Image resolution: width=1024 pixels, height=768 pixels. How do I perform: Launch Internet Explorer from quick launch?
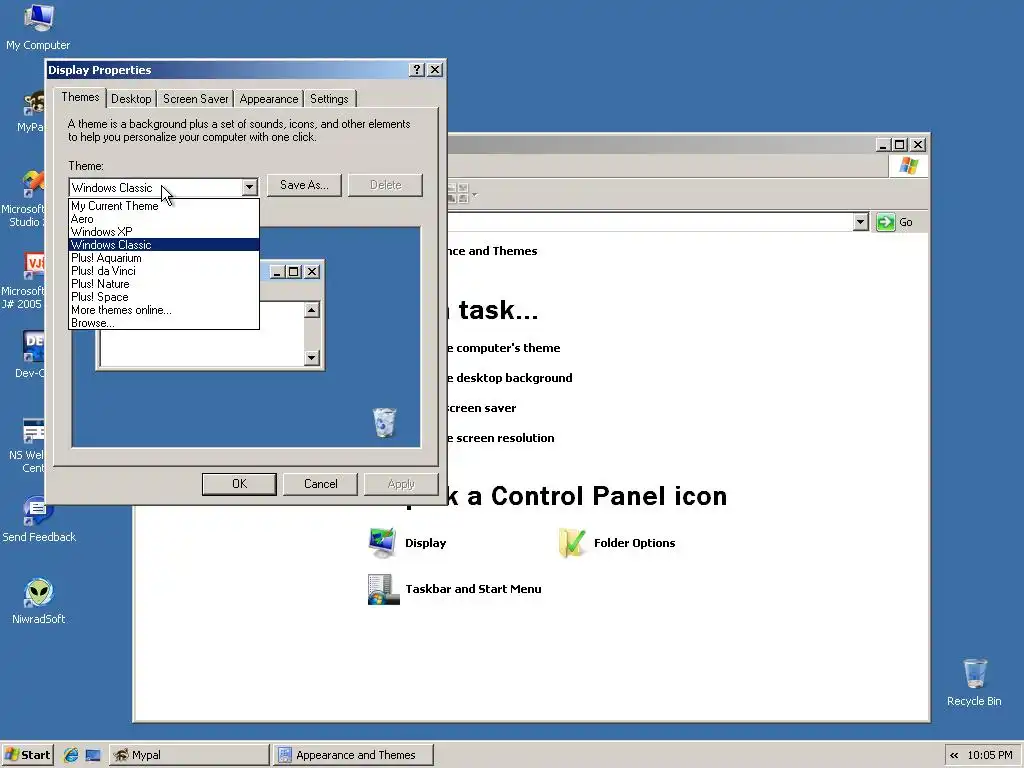coord(71,755)
